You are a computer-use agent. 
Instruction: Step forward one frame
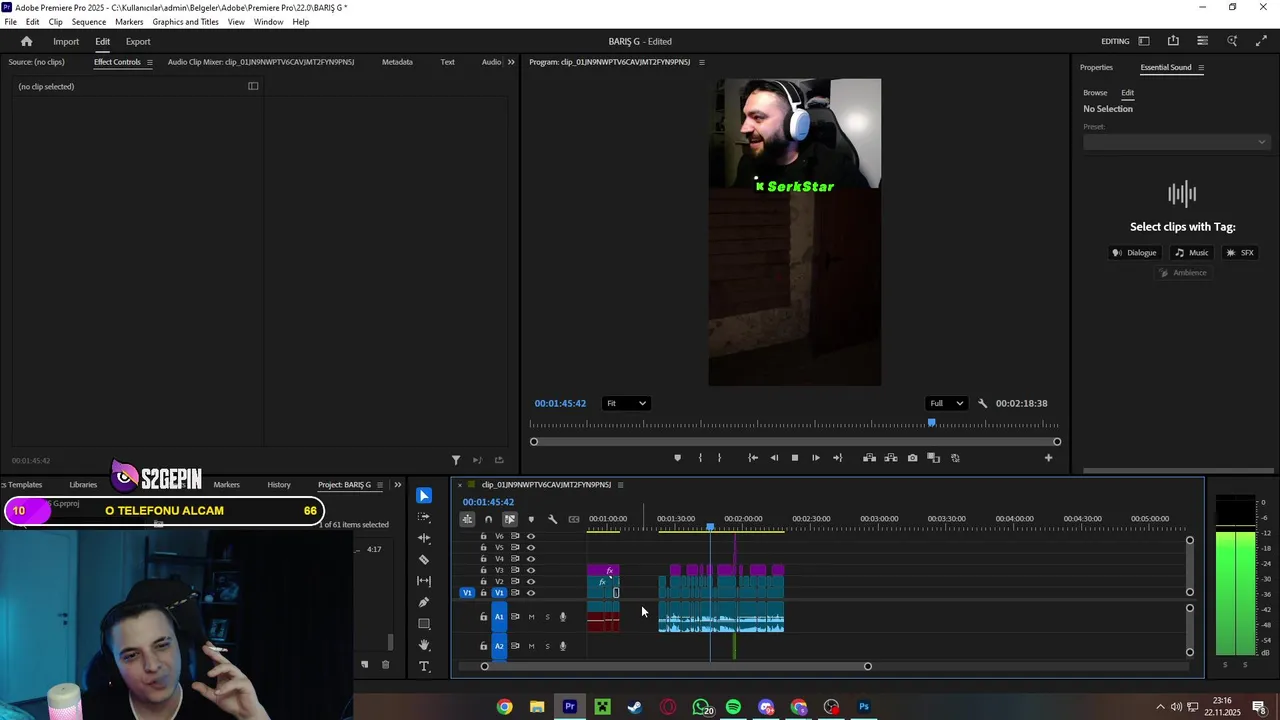click(x=816, y=458)
